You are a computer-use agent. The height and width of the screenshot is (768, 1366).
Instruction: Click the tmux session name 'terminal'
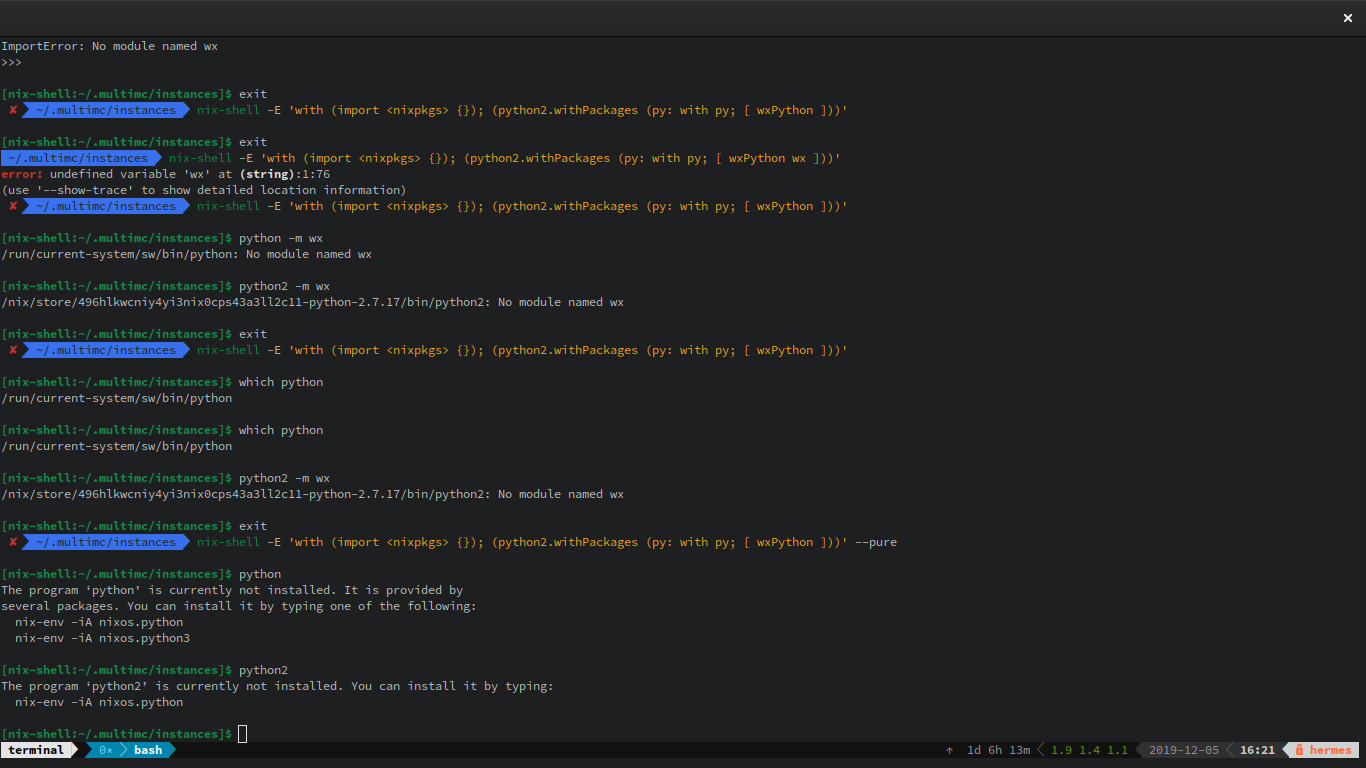coord(36,750)
